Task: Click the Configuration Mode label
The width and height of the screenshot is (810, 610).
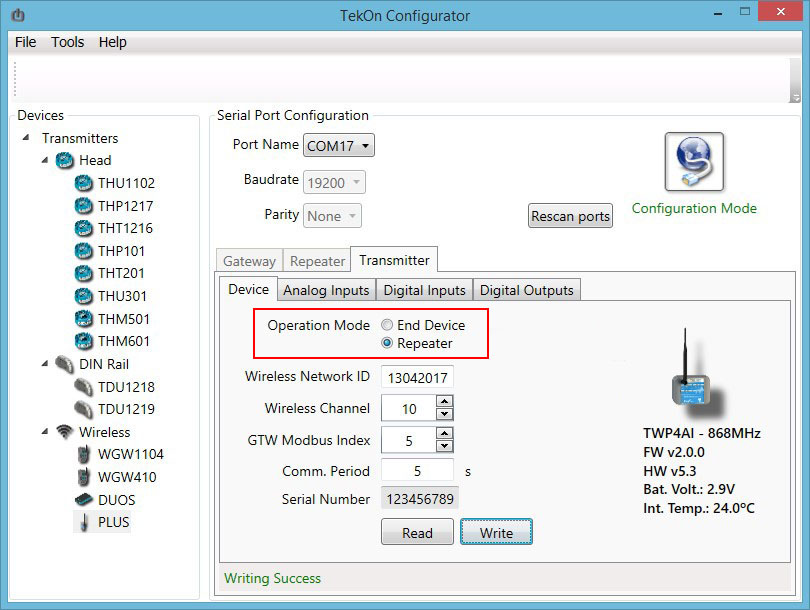Action: tap(694, 208)
